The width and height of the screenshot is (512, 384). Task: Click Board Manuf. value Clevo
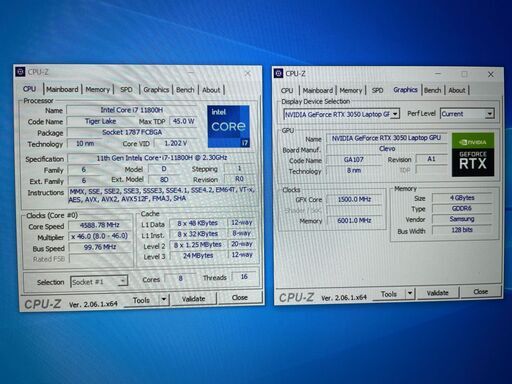click(x=387, y=149)
